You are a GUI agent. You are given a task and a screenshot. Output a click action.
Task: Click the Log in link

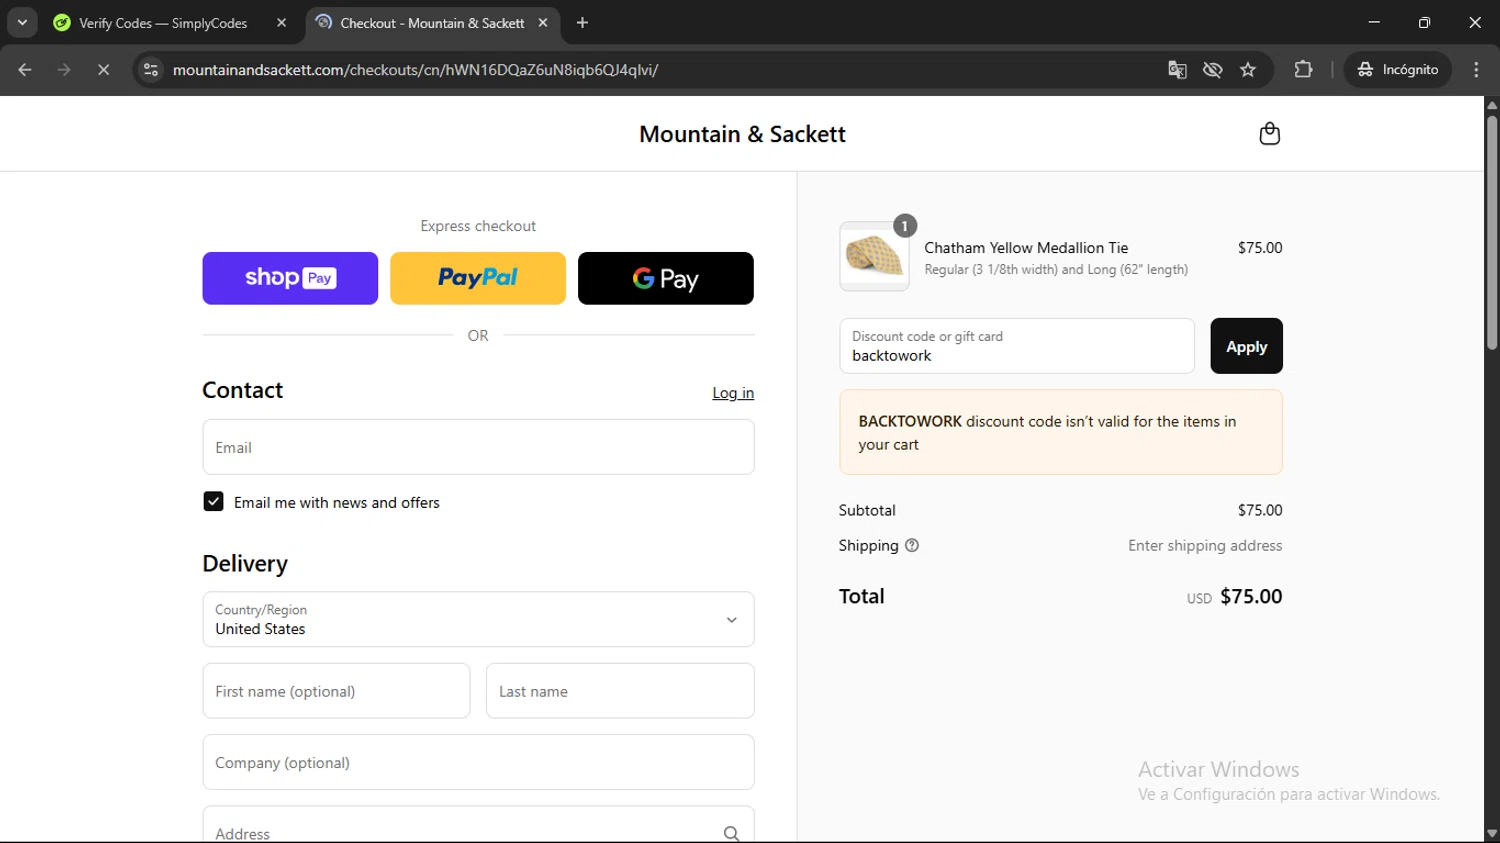(x=733, y=393)
